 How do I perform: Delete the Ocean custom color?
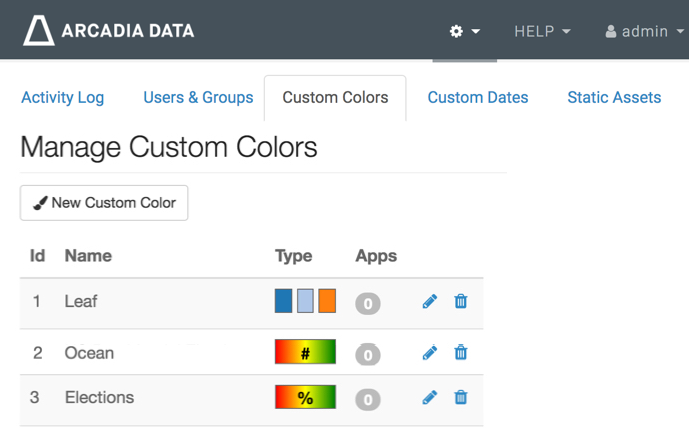coord(461,352)
